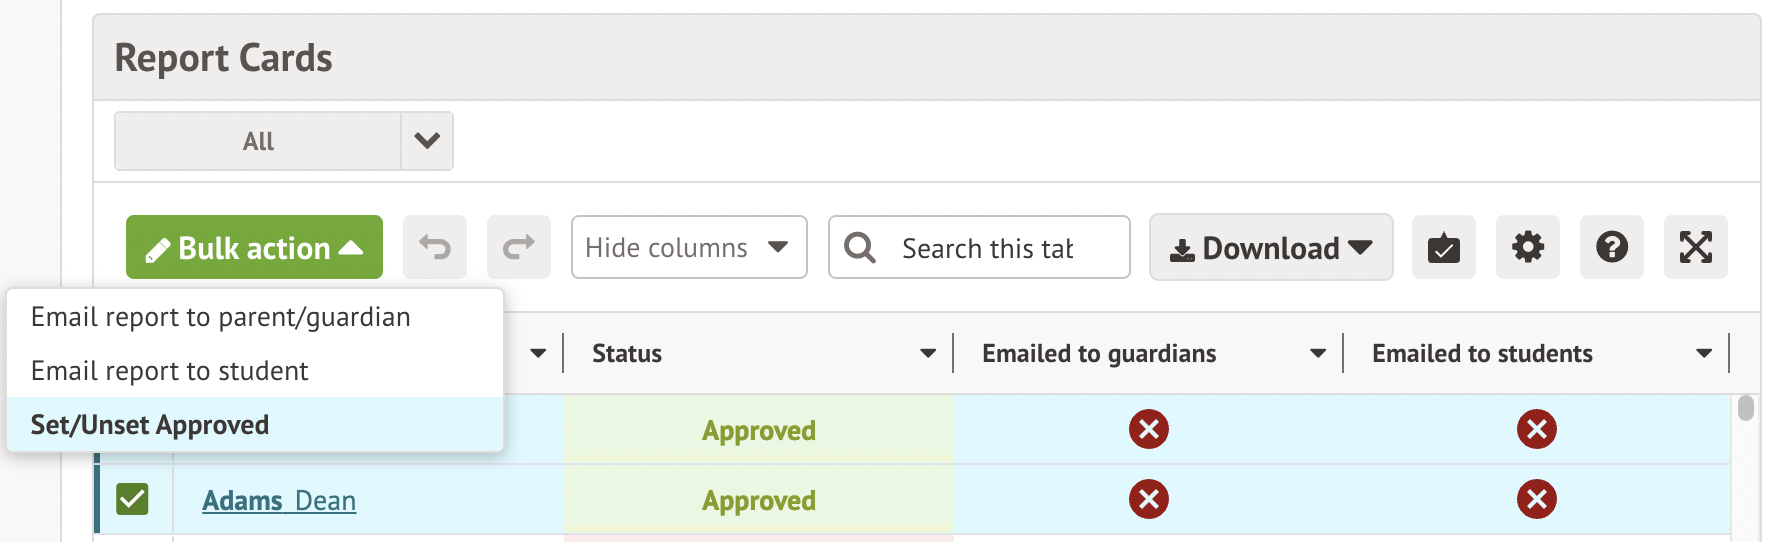The width and height of the screenshot is (1774, 542).
Task: Select Set/Unset Approved menu item
Action: click(150, 425)
